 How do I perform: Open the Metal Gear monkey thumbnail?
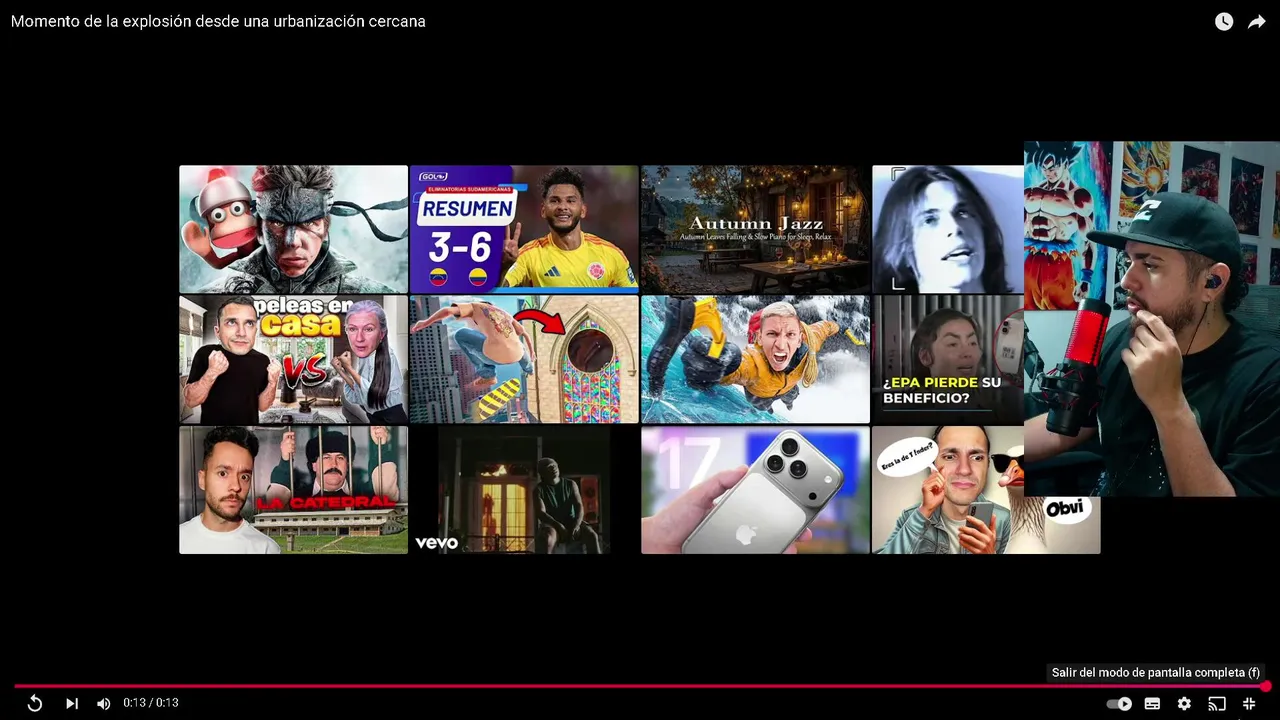(x=293, y=229)
